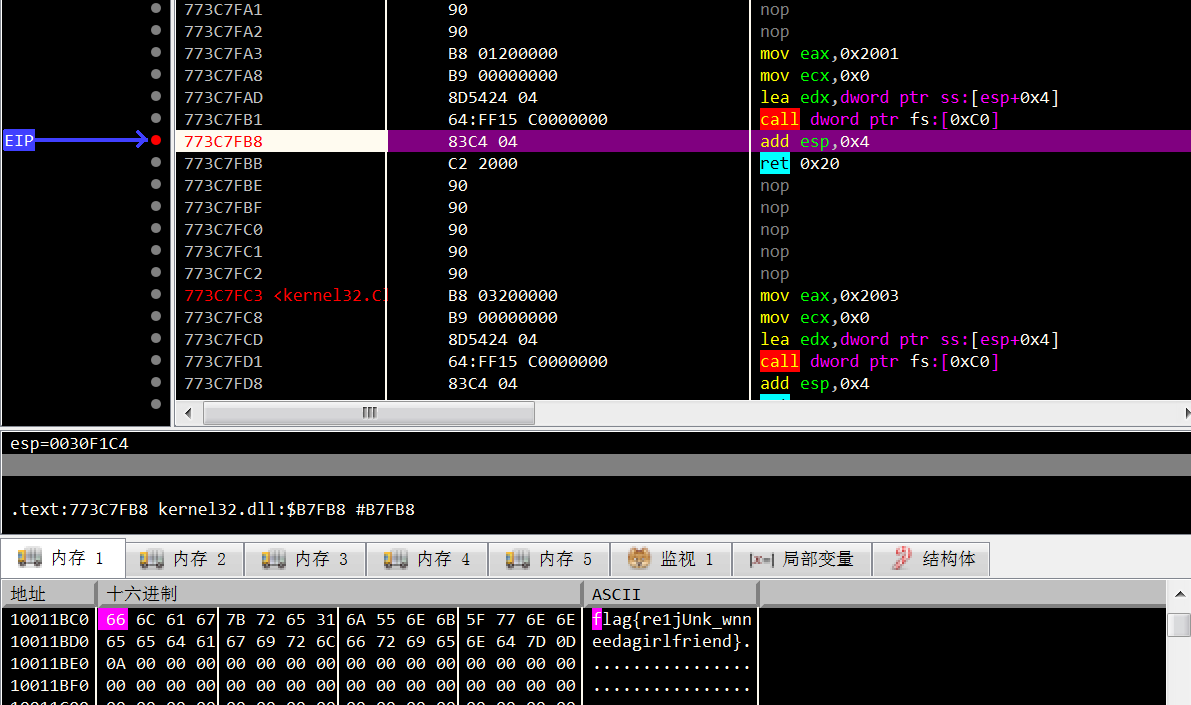Click the memory dump scroll-up arrow
The width and height of the screenshot is (1191, 705).
click(1179, 594)
